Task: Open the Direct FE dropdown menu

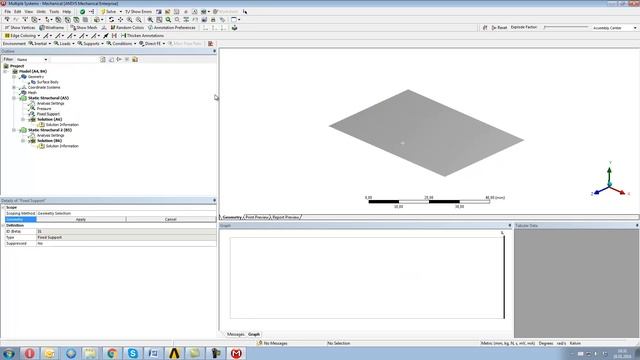Action: 152,44
